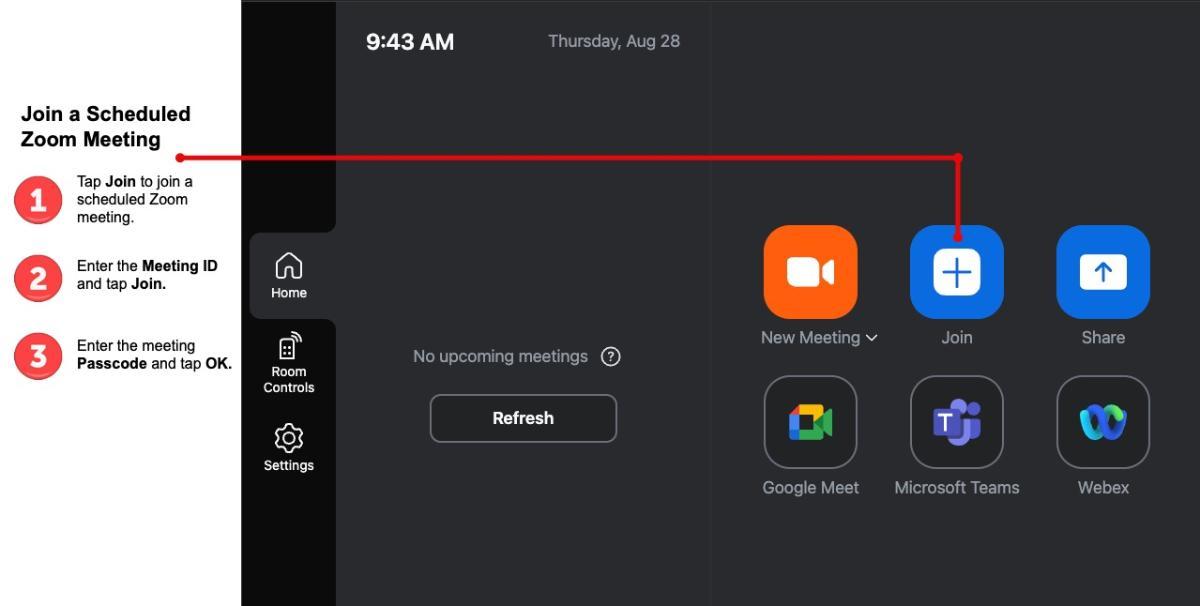Viewport: 1200px width, 606px height.
Task: Launch Google Meet
Action: point(810,422)
